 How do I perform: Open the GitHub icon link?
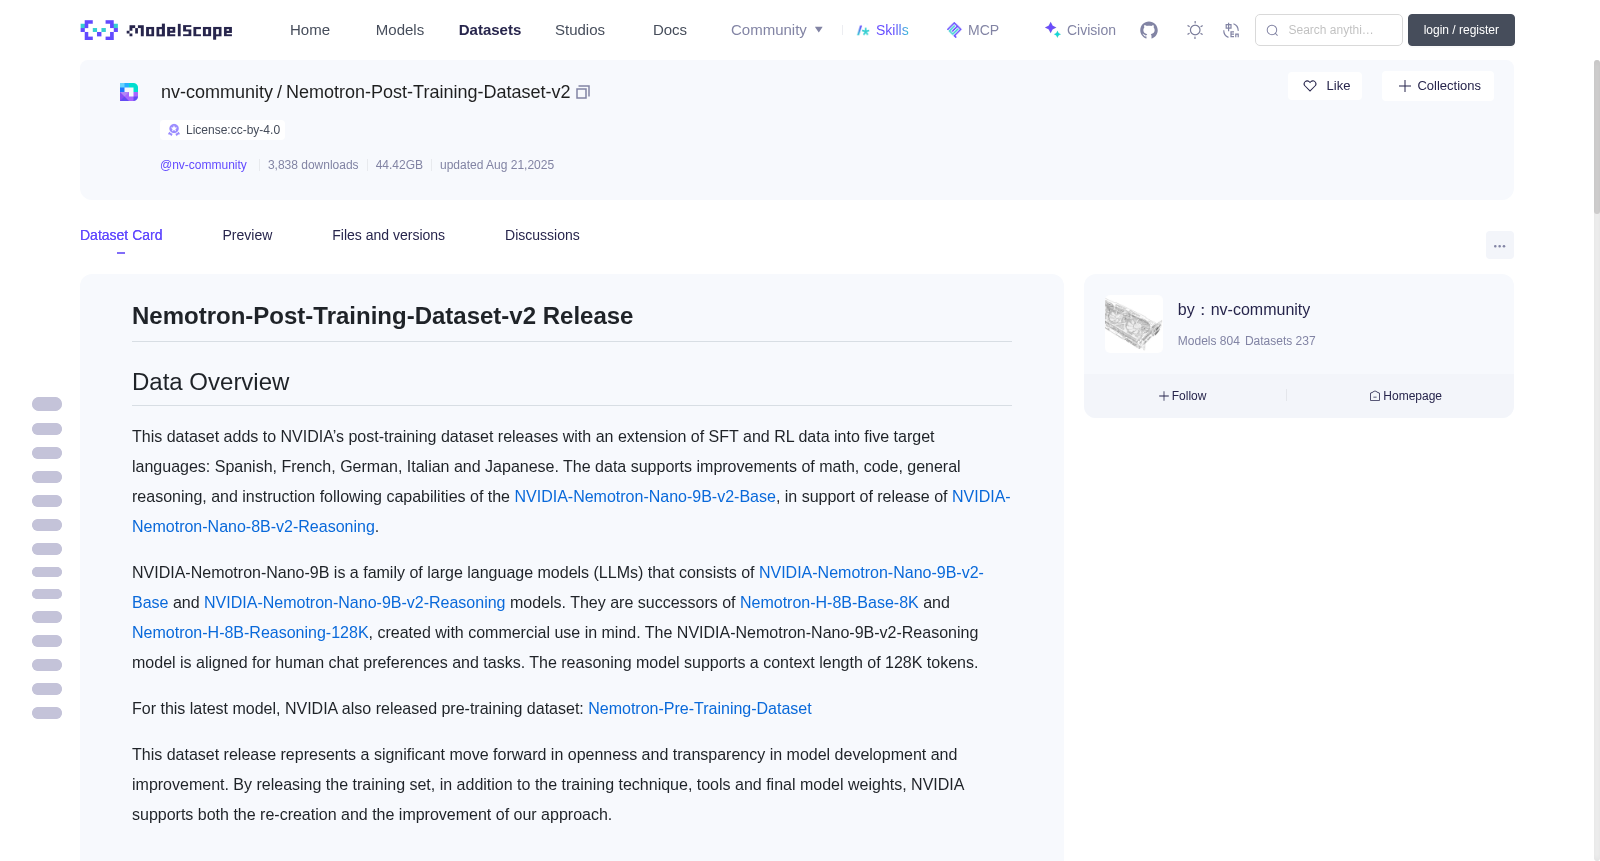tap(1149, 30)
